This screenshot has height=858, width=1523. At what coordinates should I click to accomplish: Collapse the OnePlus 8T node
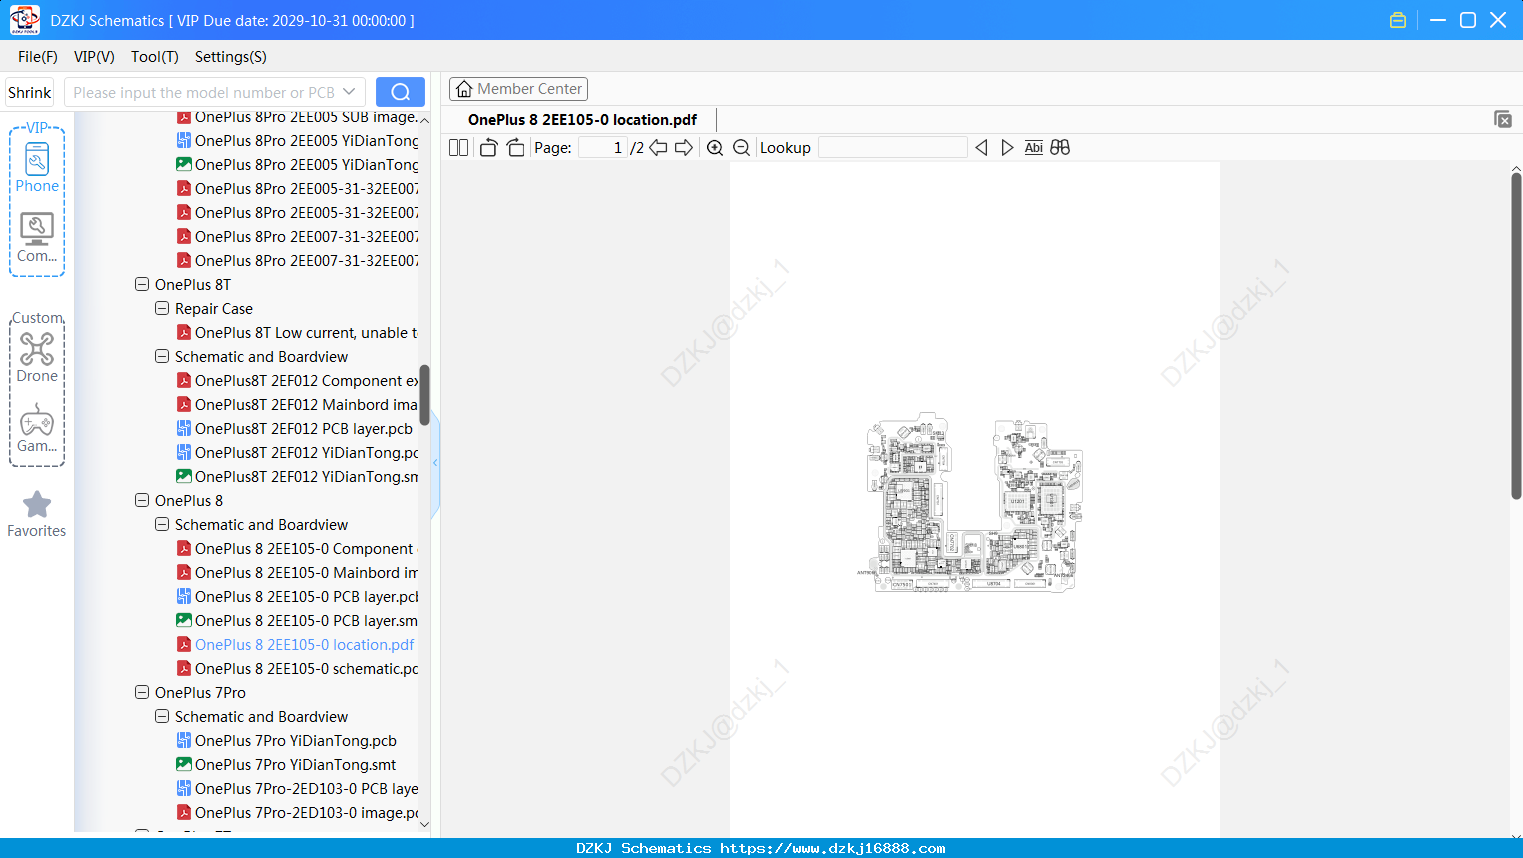point(142,284)
